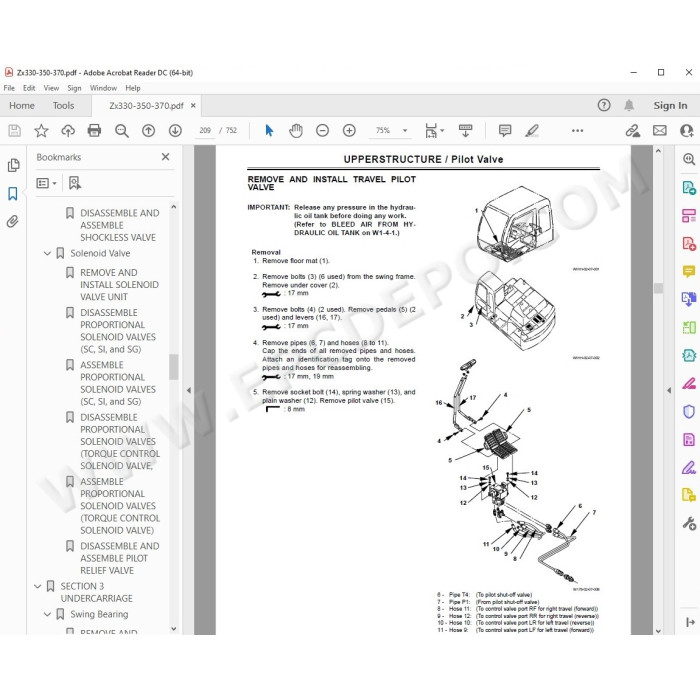Image resolution: width=700 pixels, height=700 pixels.
Task: Open find text magnifier in the toolbar
Action: tap(121, 130)
